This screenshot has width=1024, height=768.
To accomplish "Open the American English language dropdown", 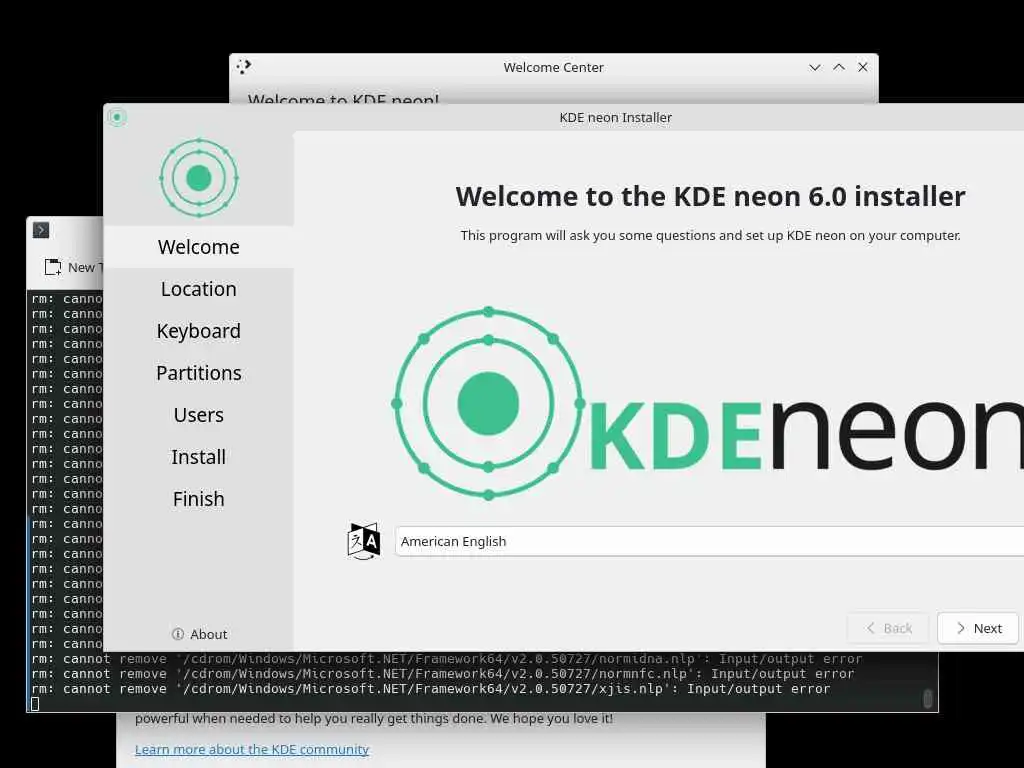I will 709,541.
